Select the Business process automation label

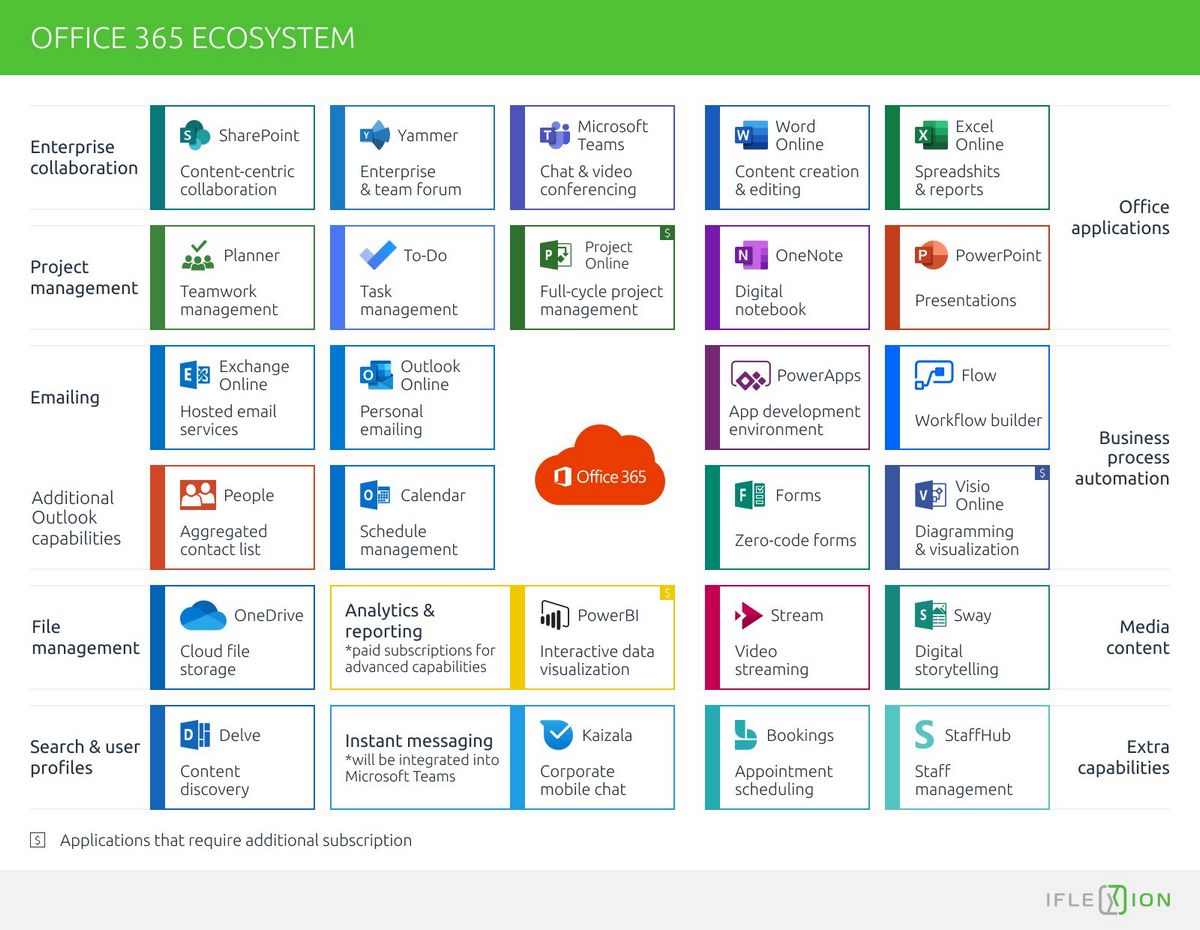(x=1122, y=458)
